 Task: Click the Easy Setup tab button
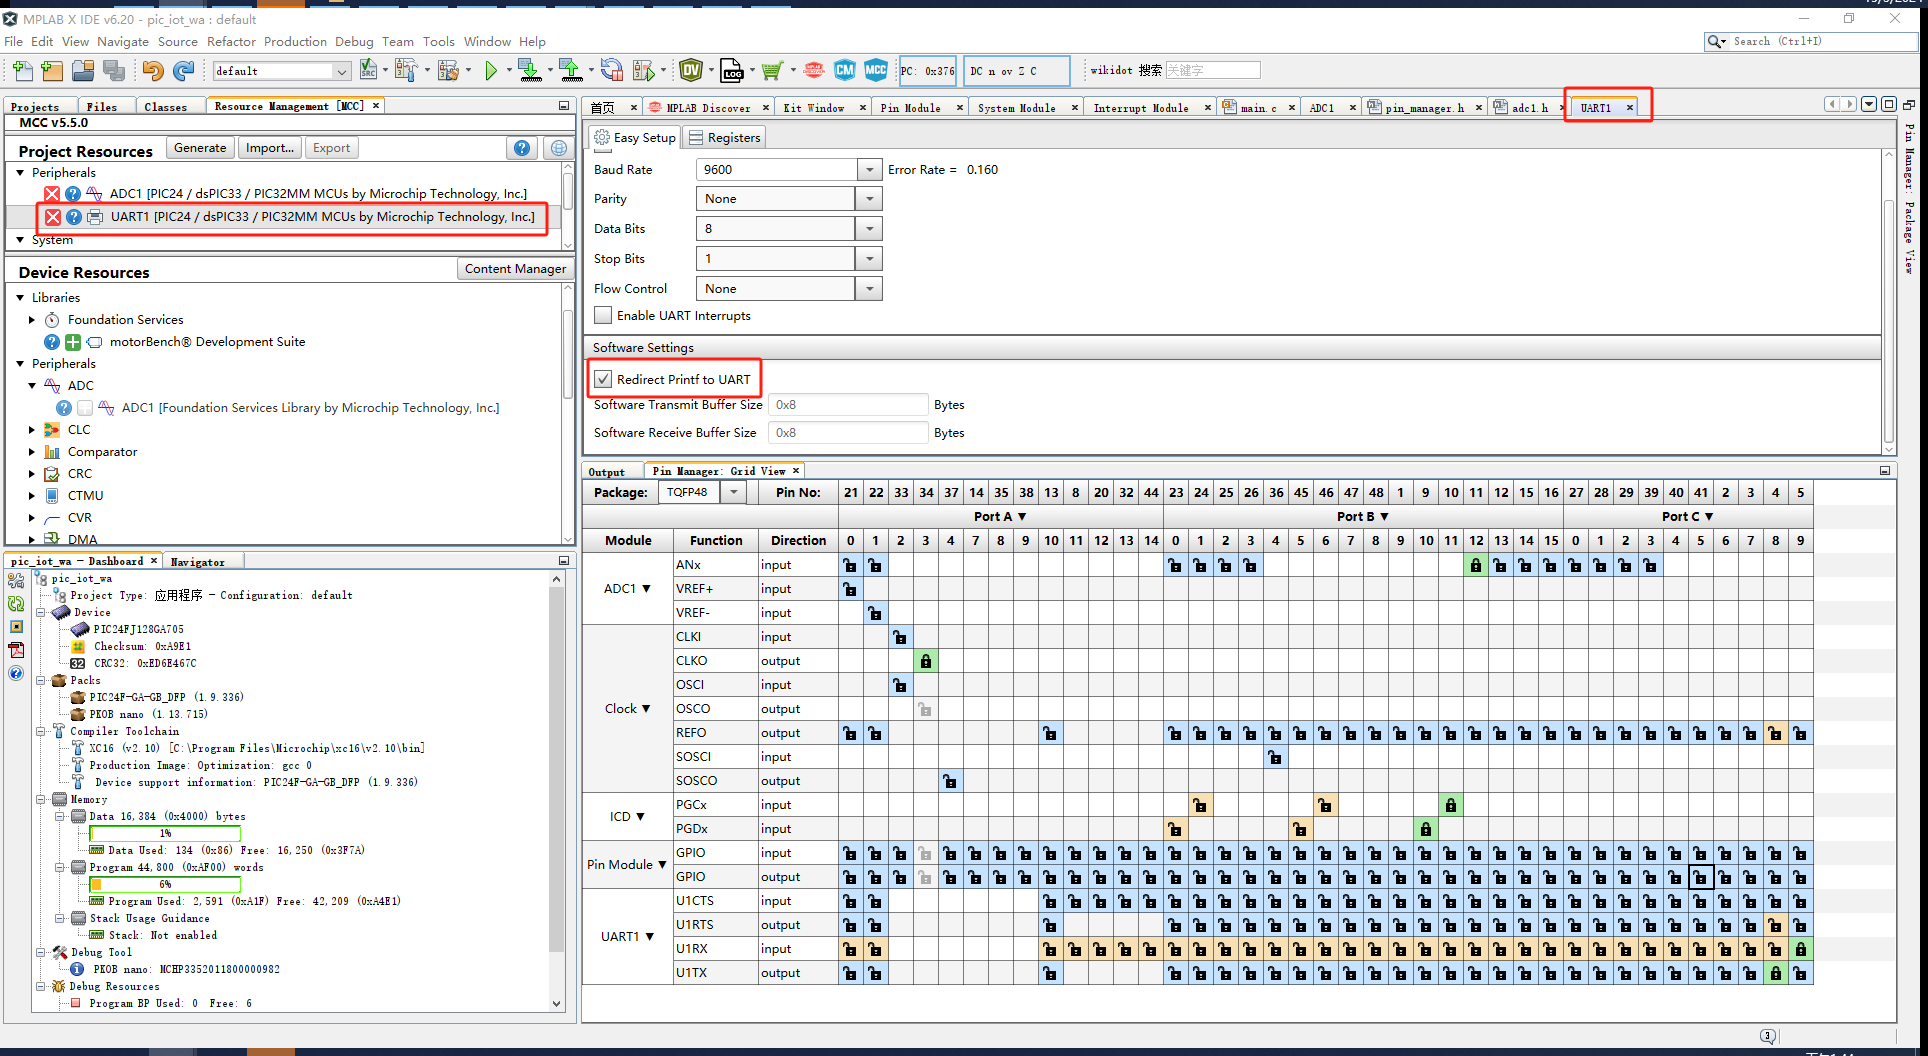point(636,138)
